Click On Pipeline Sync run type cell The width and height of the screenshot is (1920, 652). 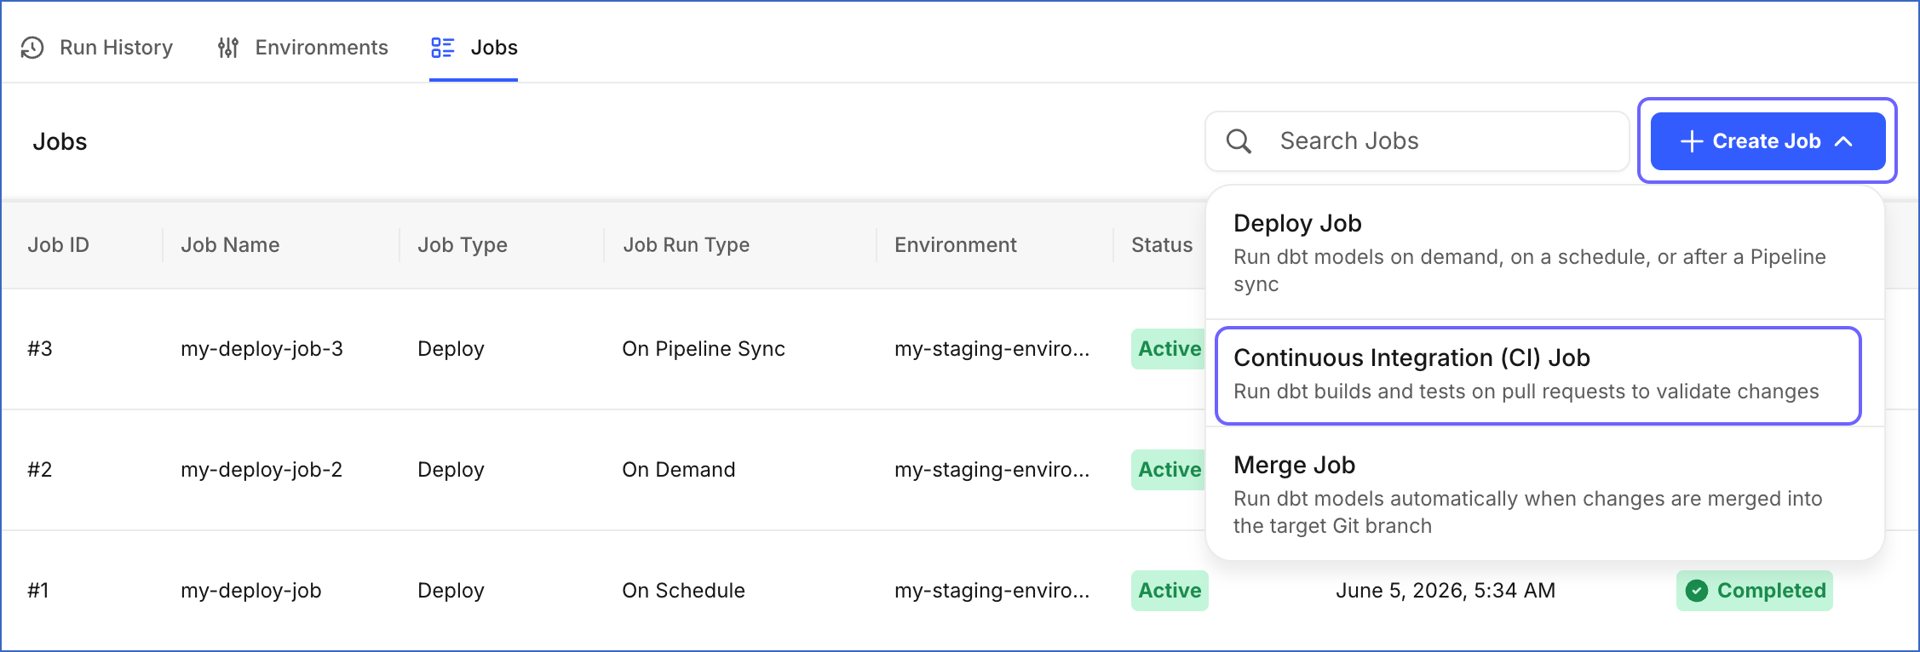coord(704,349)
